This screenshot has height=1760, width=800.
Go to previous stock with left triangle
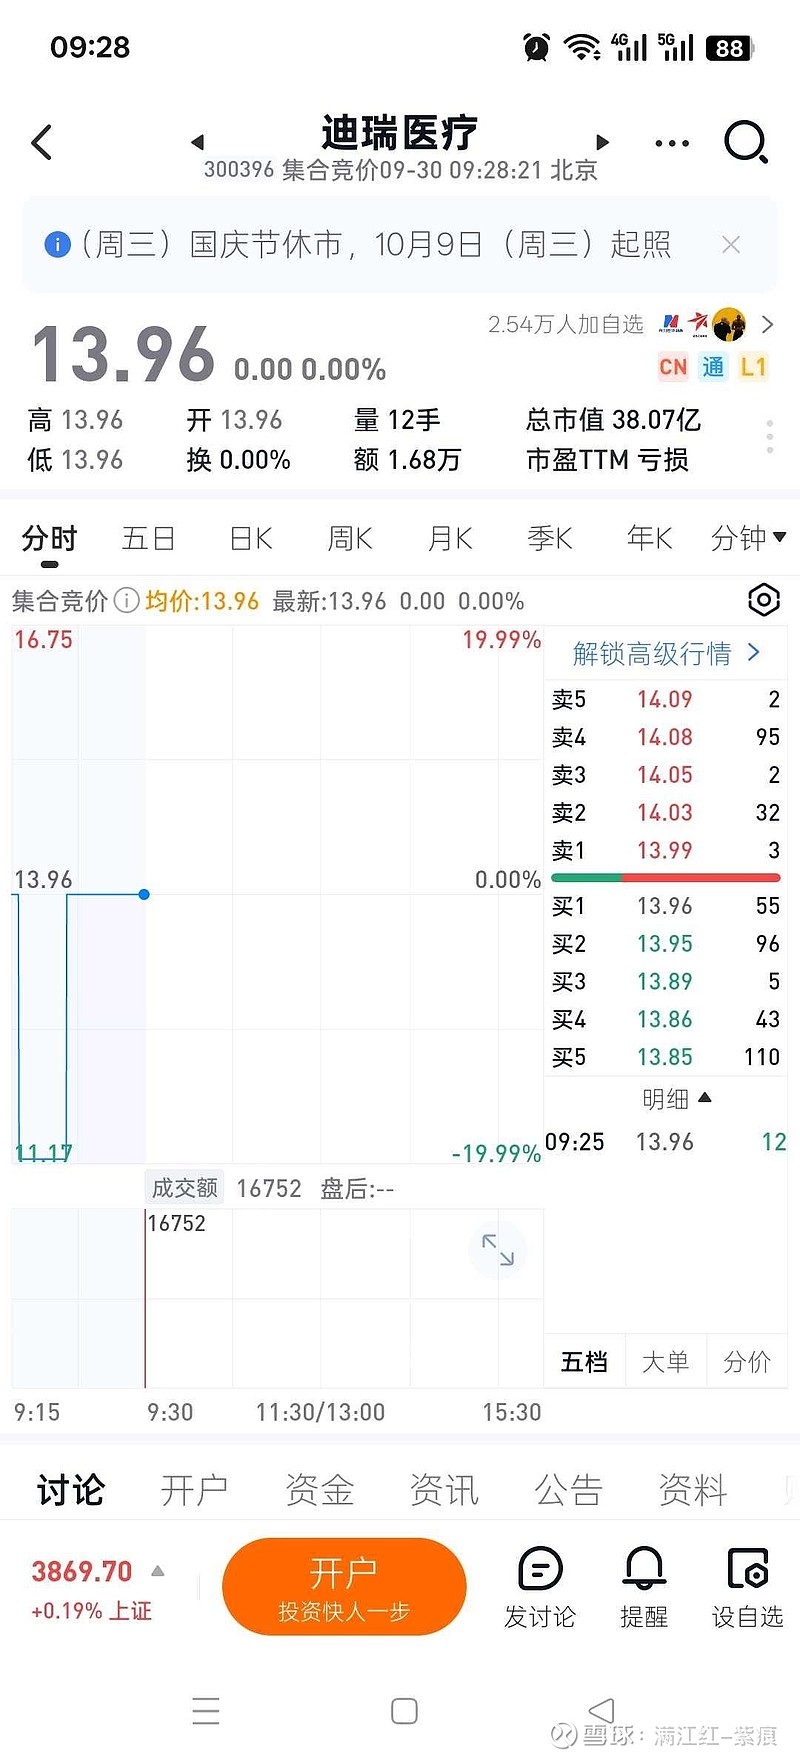coord(197,142)
